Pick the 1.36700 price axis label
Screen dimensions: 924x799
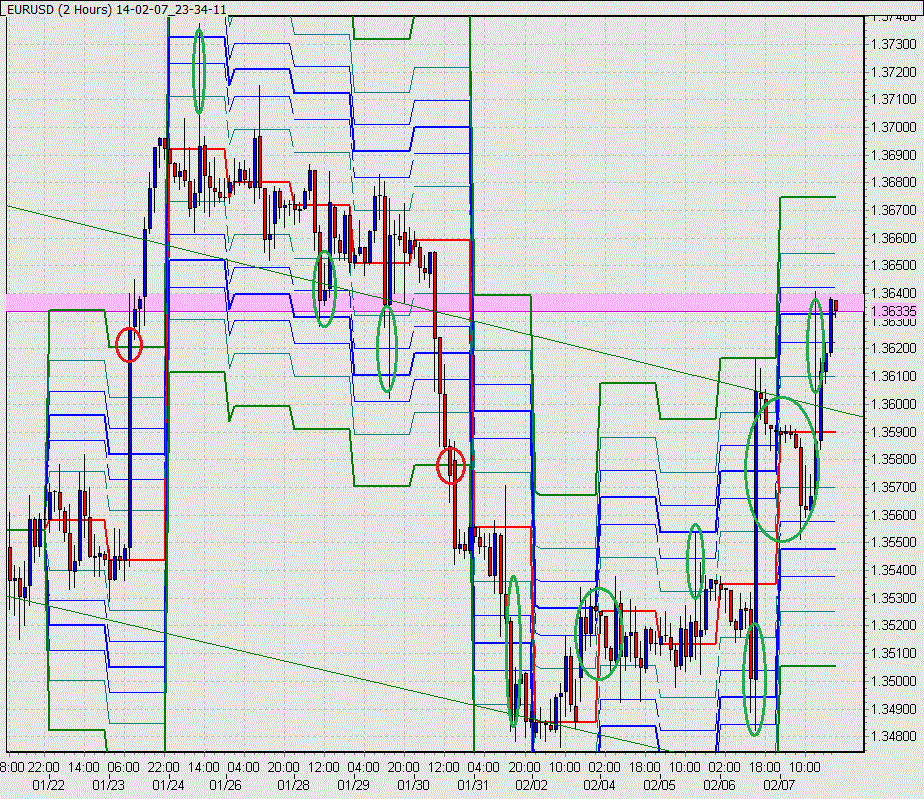coord(893,210)
